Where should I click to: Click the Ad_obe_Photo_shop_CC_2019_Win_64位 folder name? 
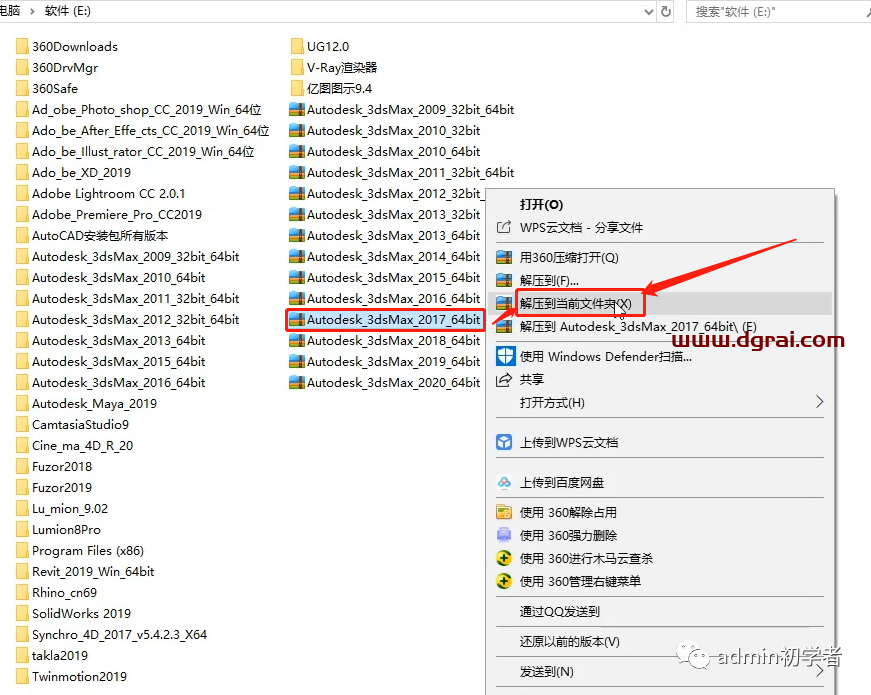point(147,110)
